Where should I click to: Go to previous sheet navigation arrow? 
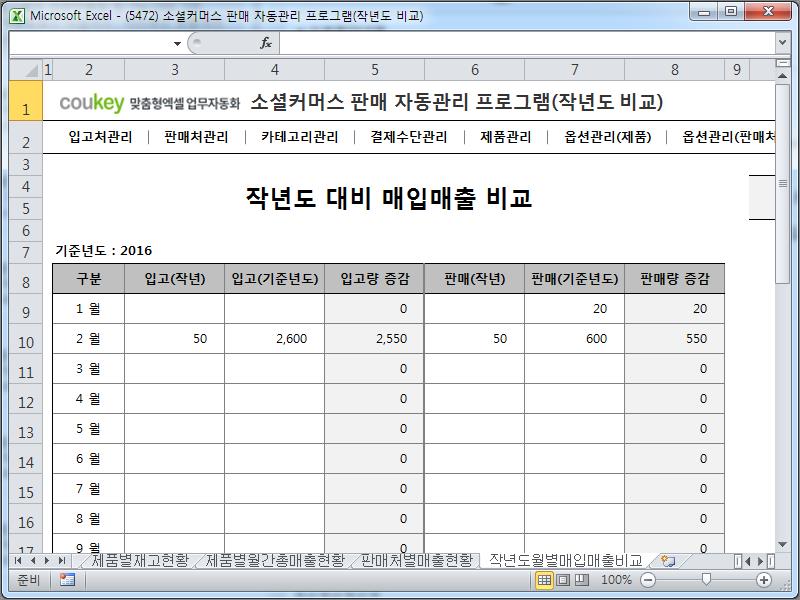[x=33, y=561]
